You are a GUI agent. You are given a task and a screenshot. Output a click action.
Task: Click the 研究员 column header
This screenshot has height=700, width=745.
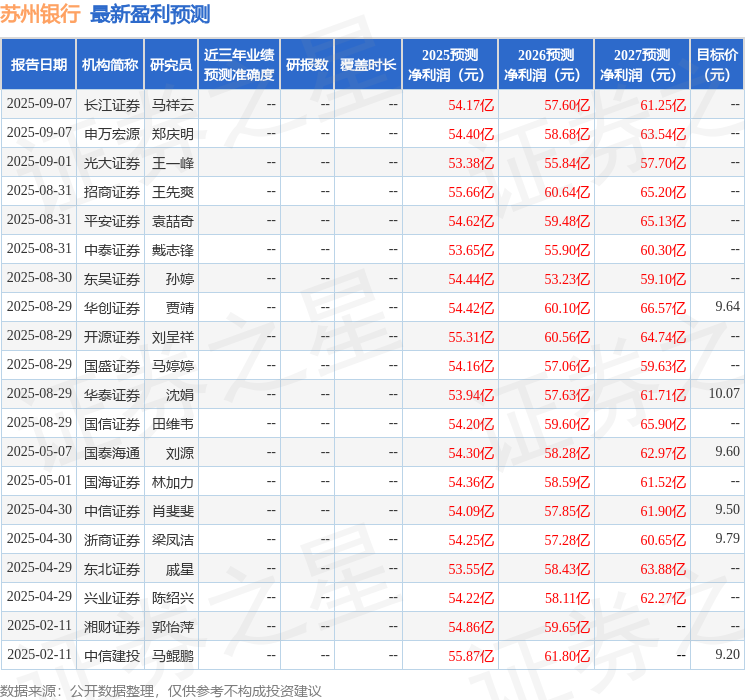[x=171, y=65]
